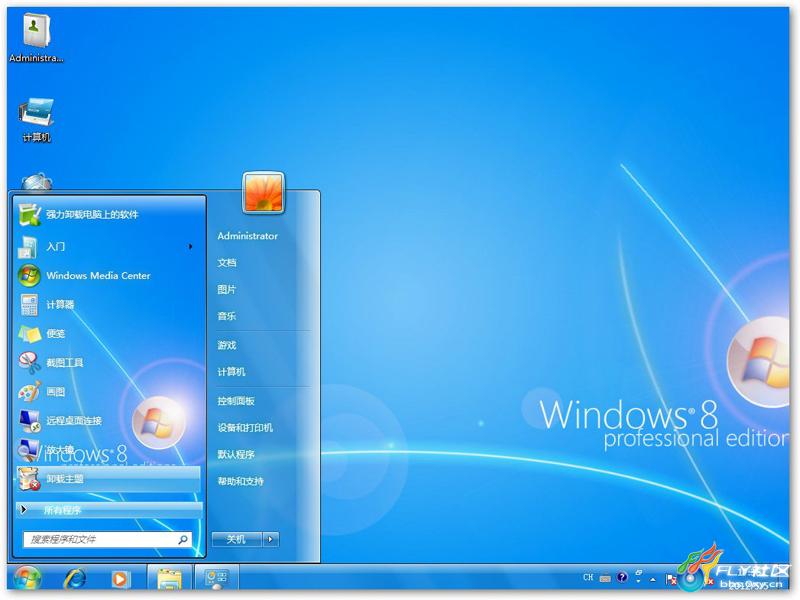Click the 搜索程序和文件 search box
The image size is (800, 600).
[107, 539]
